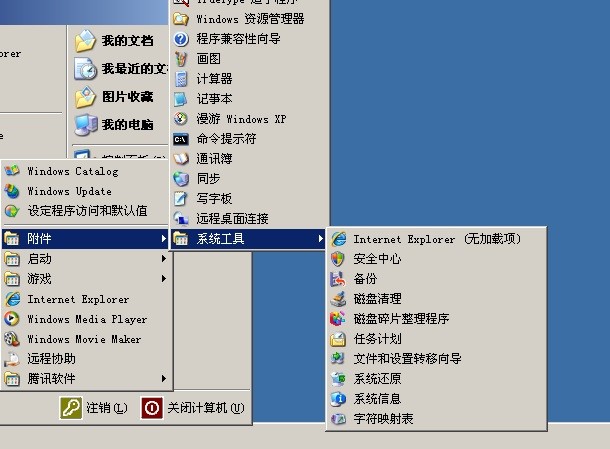Open Internet Explorer (无加载项) icon
610x449 pixels.
(x=338, y=239)
